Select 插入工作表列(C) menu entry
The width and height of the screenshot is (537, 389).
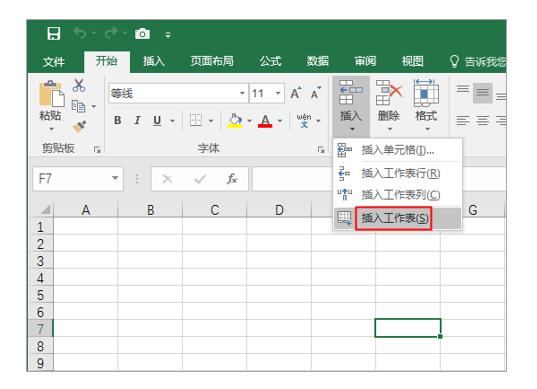pos(397,195)
